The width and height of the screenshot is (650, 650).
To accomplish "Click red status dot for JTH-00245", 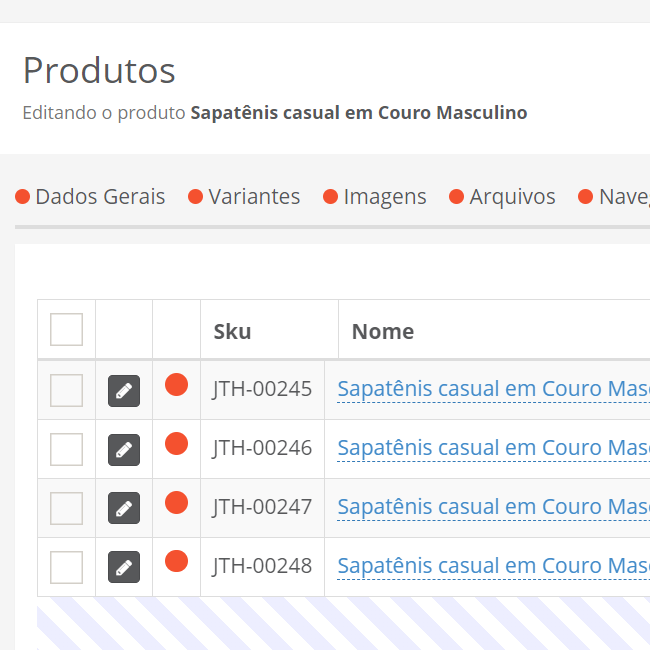I will click(176, 385).
